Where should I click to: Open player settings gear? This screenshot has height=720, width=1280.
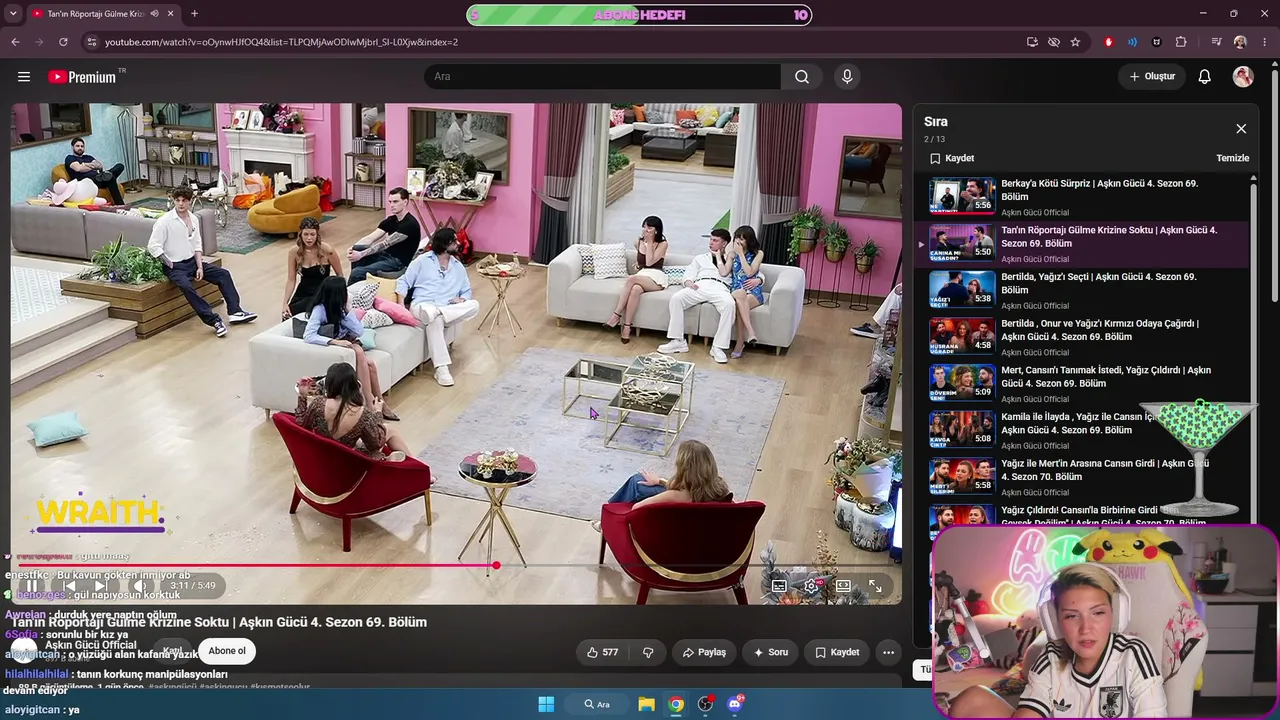point(811,586)
